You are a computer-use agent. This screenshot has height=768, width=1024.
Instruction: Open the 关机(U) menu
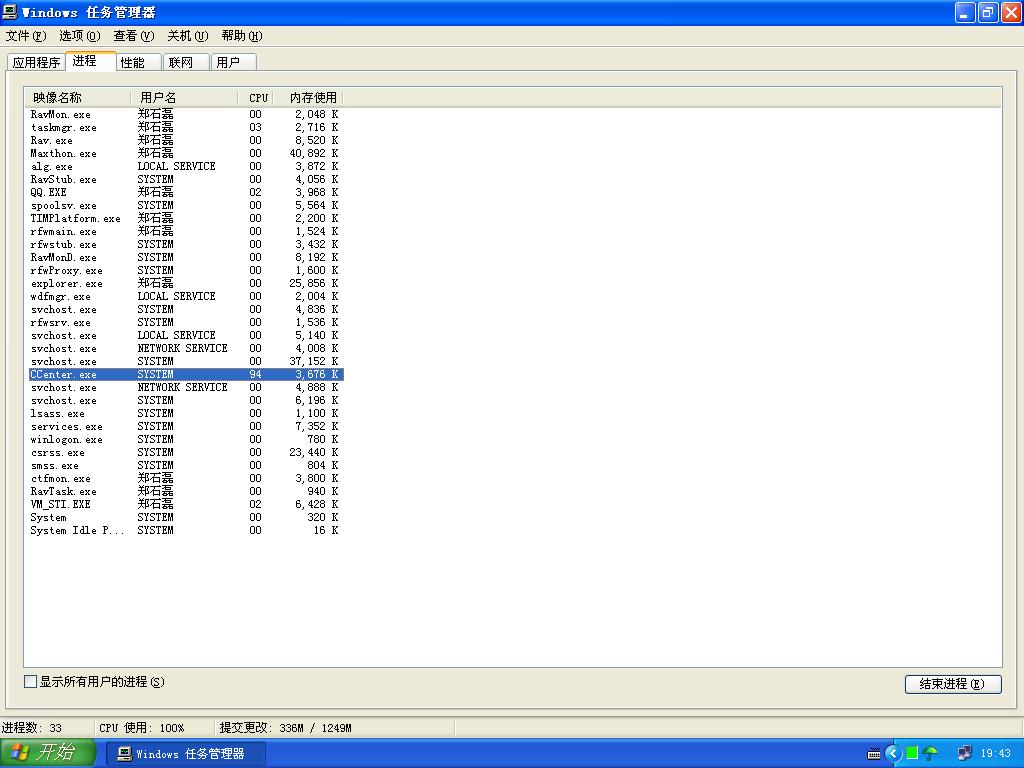point(187,36)
